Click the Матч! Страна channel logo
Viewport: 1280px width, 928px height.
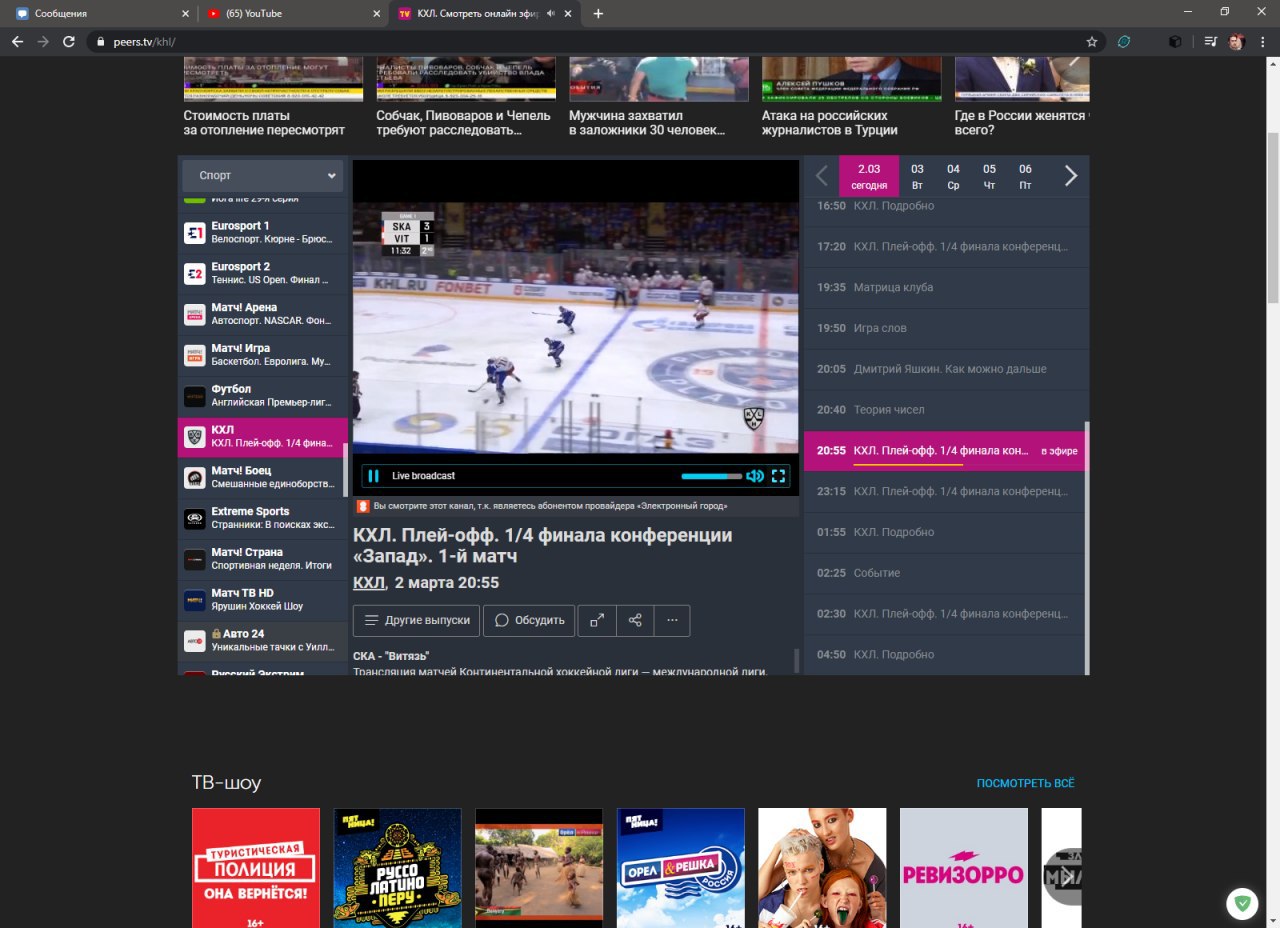click(x=195, y=560)
